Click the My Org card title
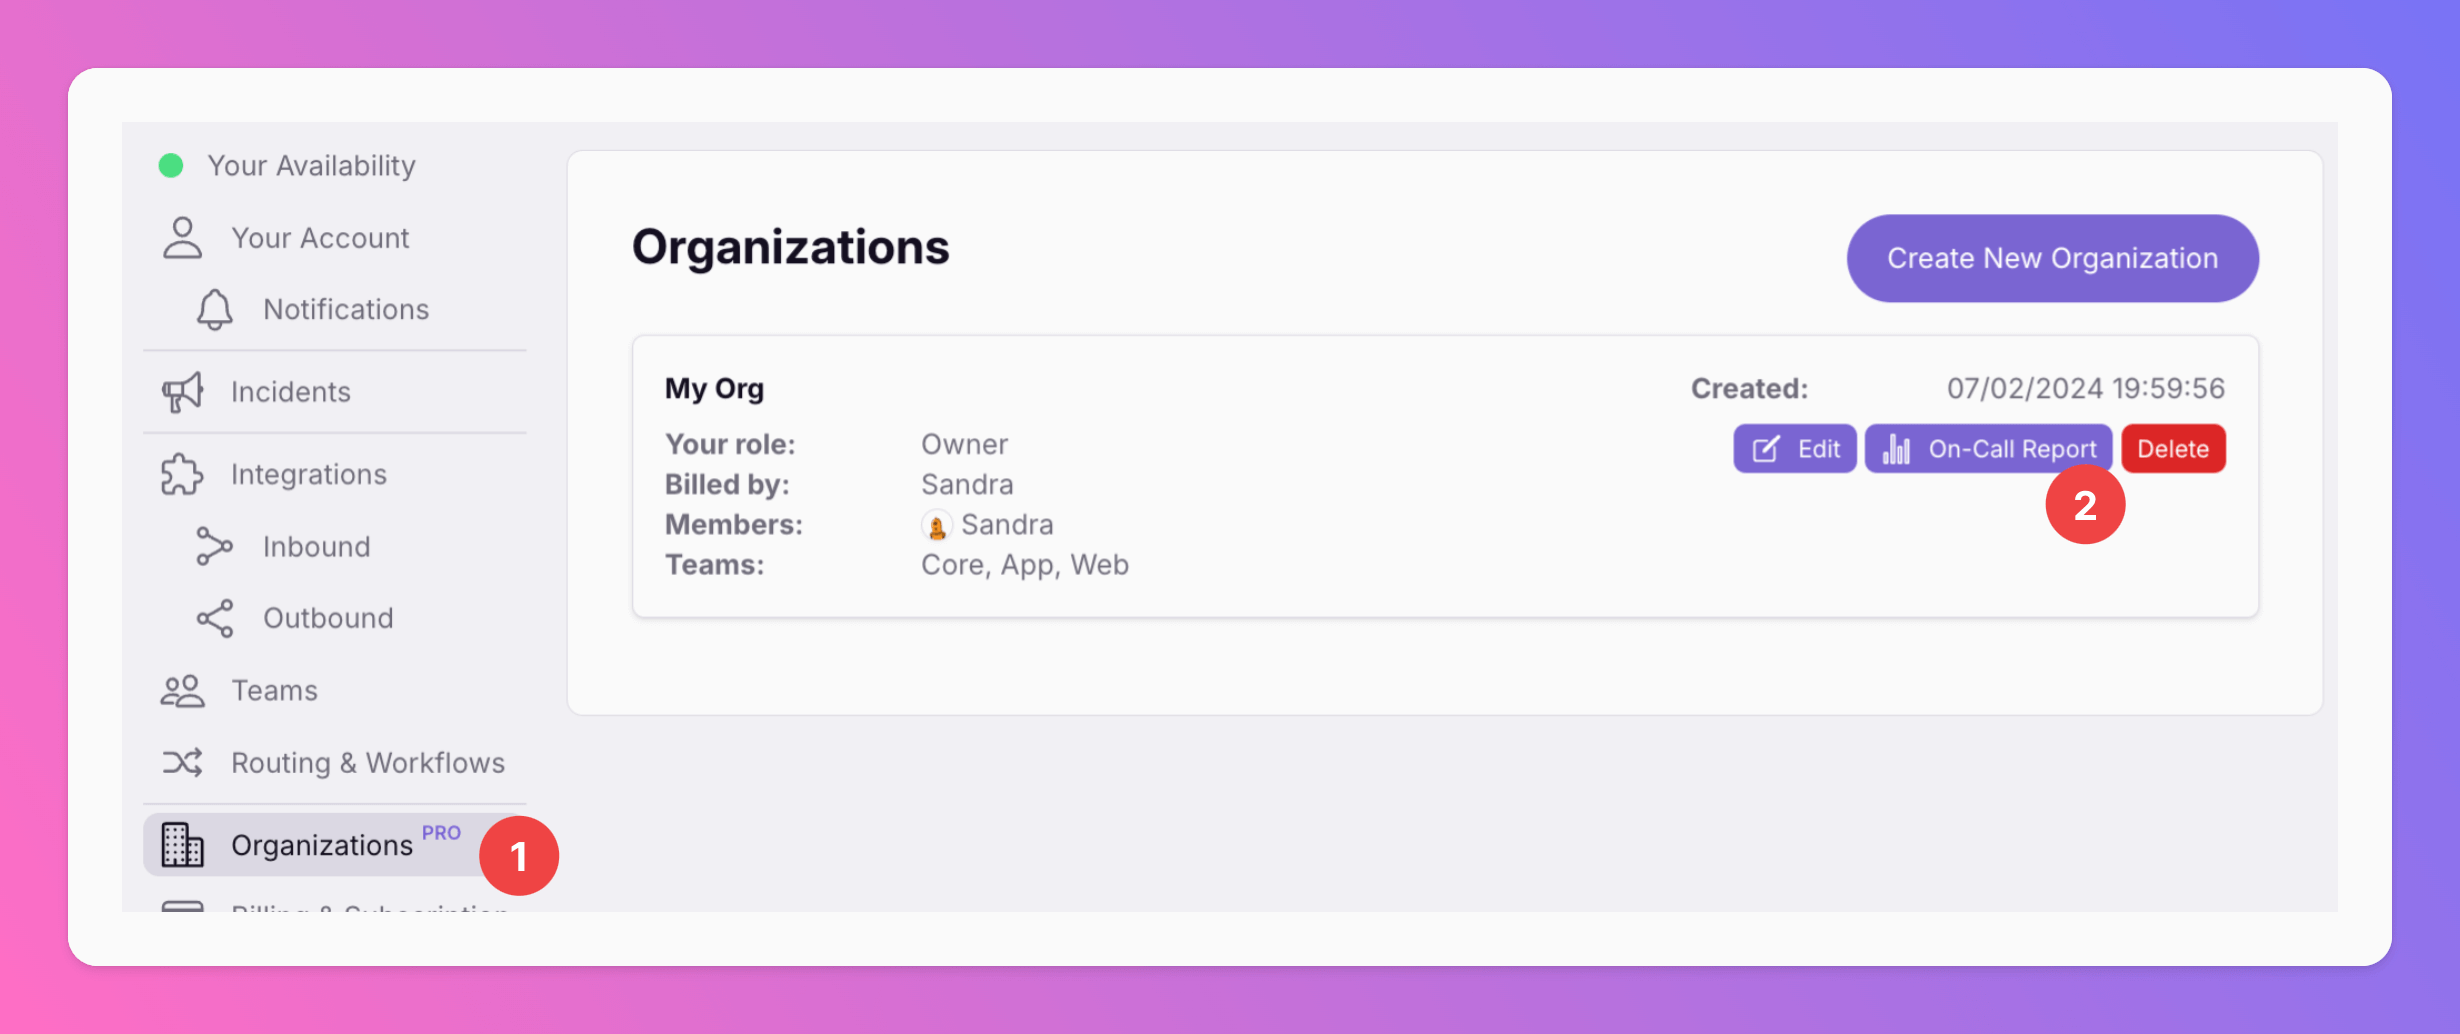Viewport: 2460px width, 1034px height. (715, 389)
